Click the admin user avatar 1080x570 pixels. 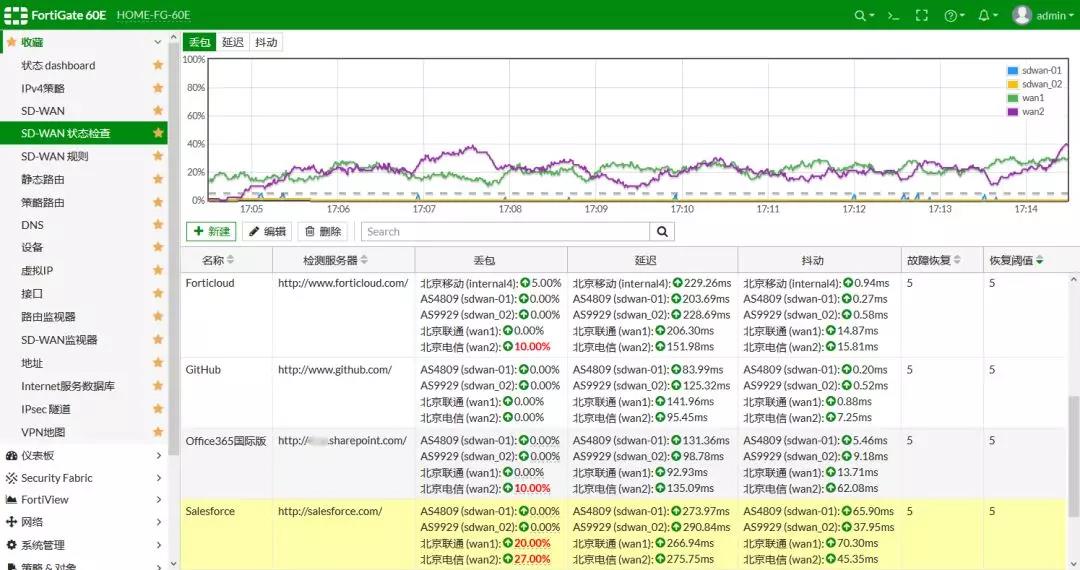tap(1022, 15)
